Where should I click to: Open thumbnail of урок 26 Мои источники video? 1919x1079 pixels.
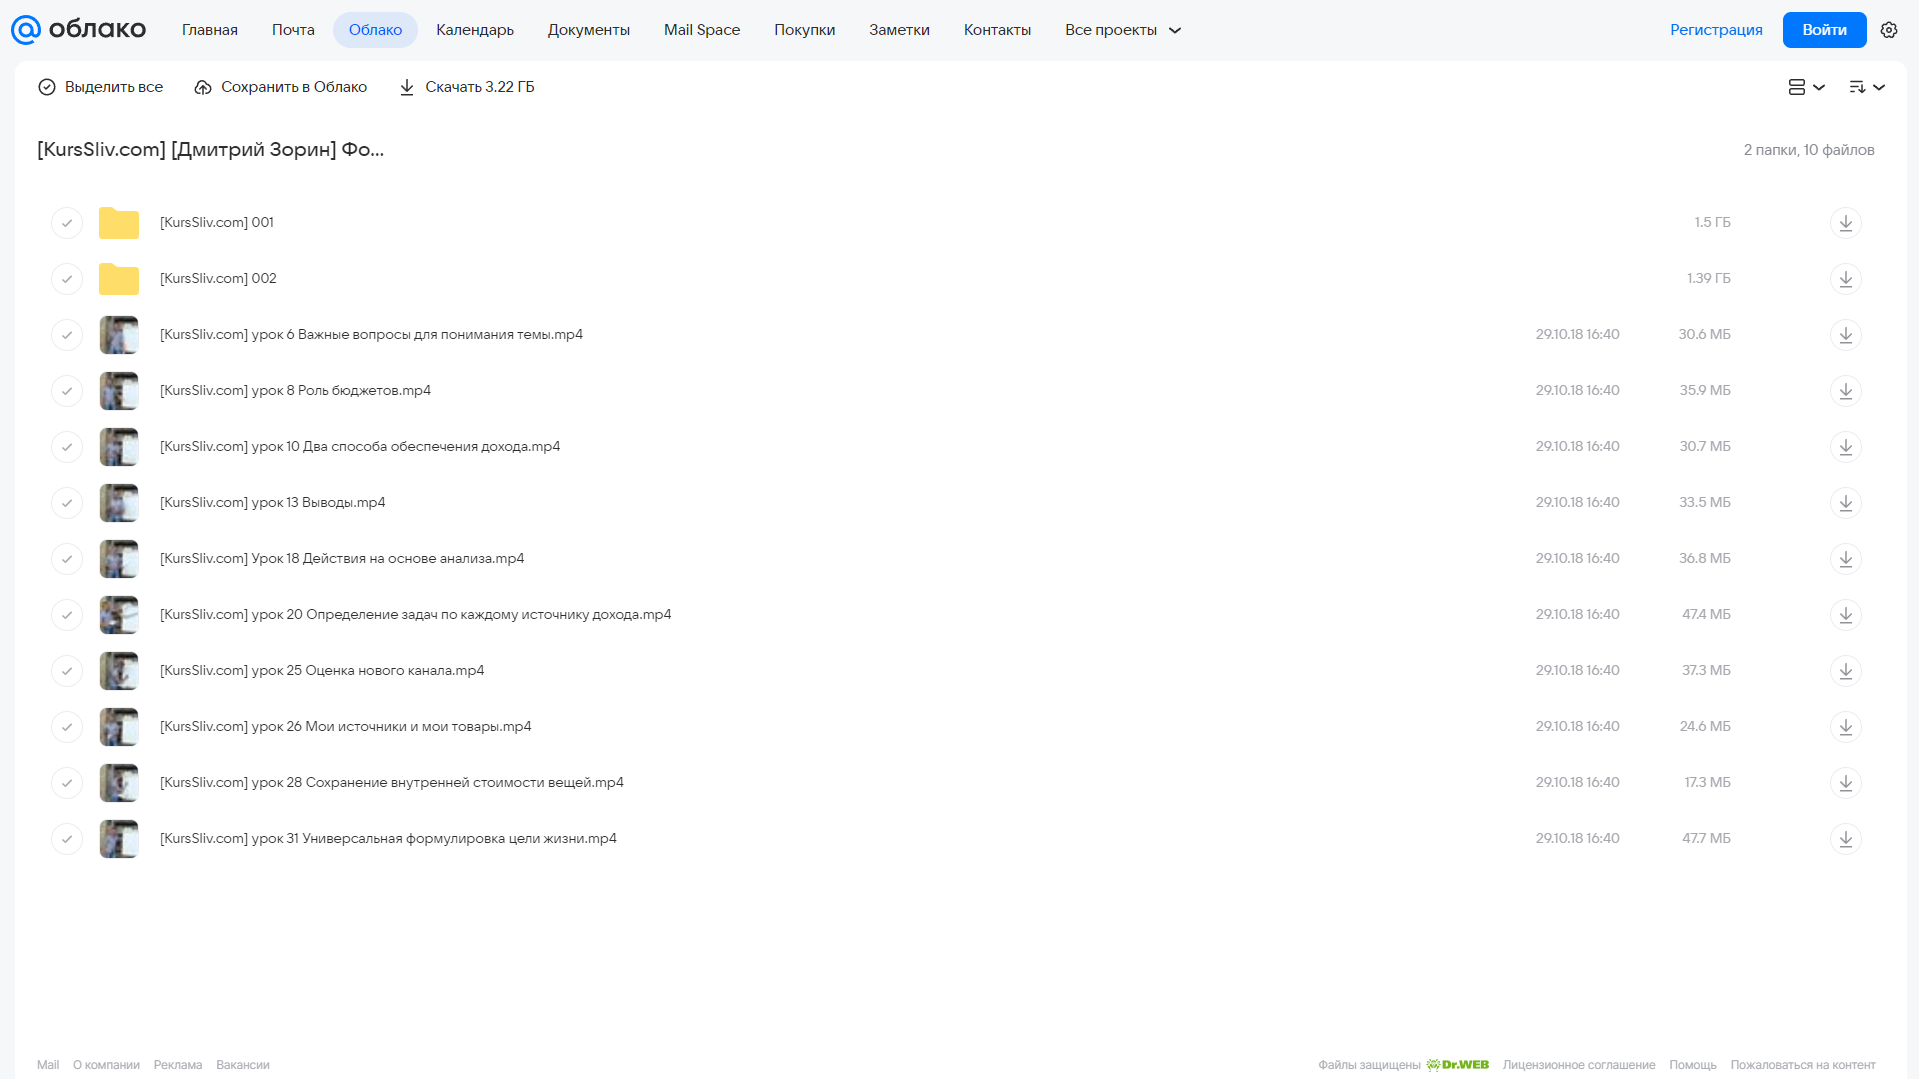tap(119, 726)
